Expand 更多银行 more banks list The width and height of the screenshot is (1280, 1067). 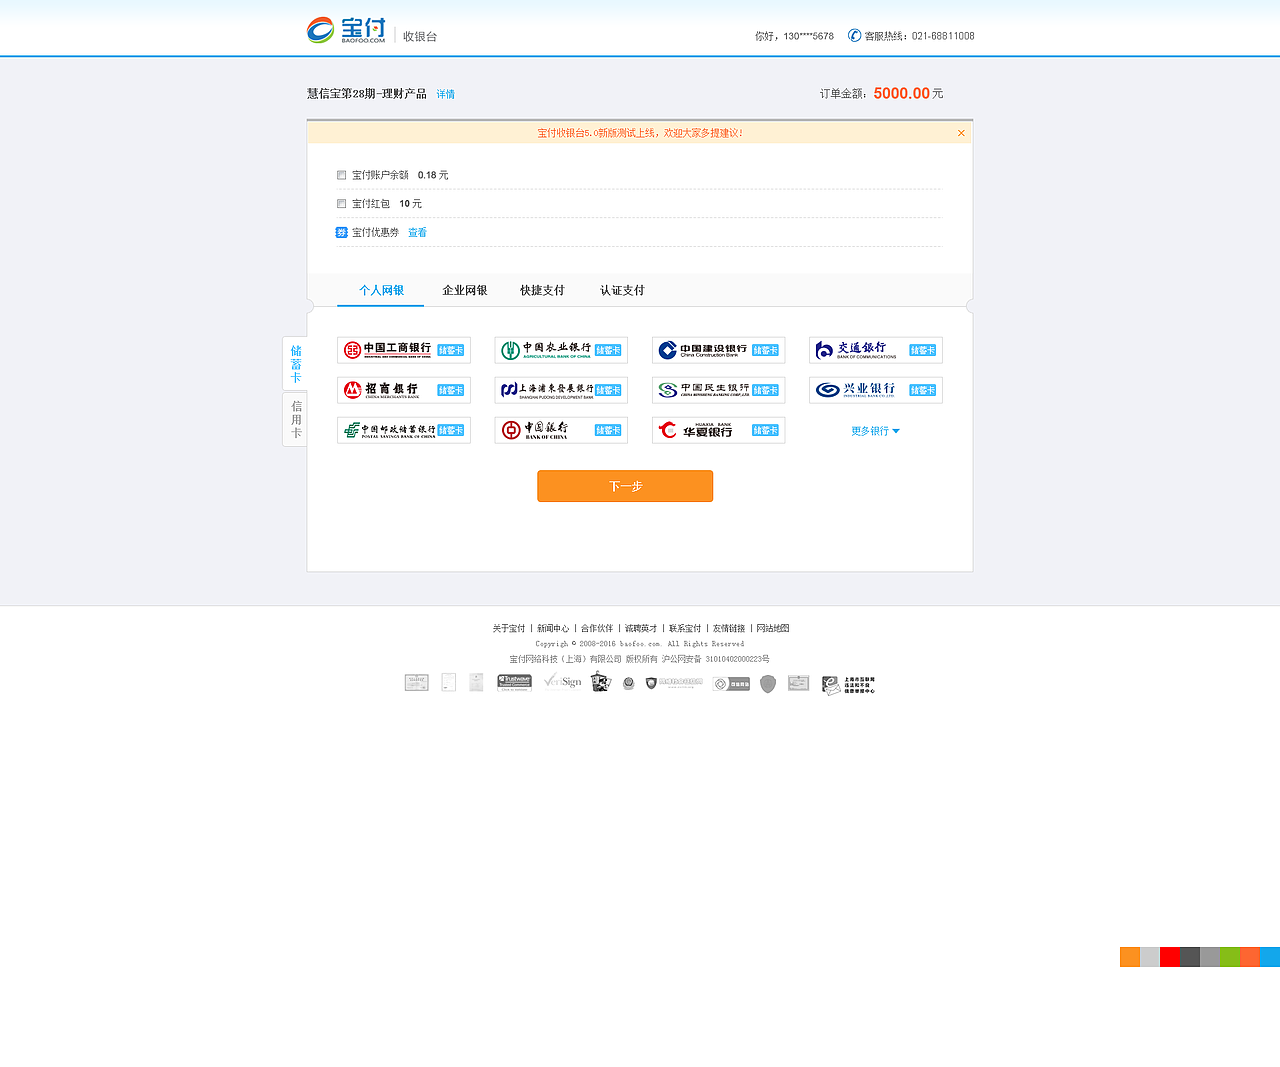pyautogui.click(x=875, y=431)
